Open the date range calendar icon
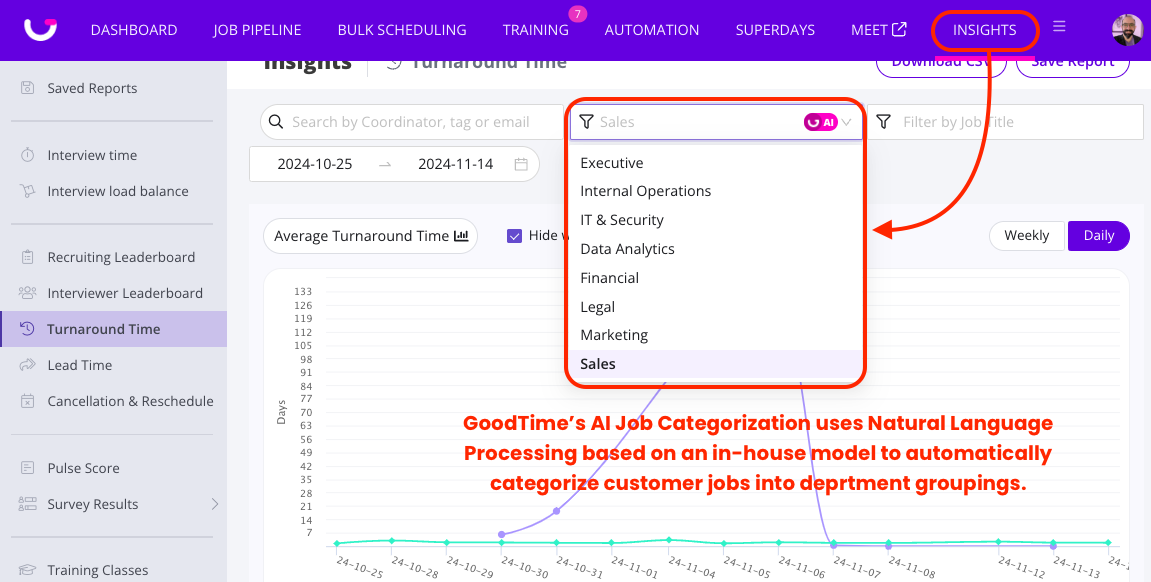The width and height of the screenshot is (1151, 582). pos(521,164)
